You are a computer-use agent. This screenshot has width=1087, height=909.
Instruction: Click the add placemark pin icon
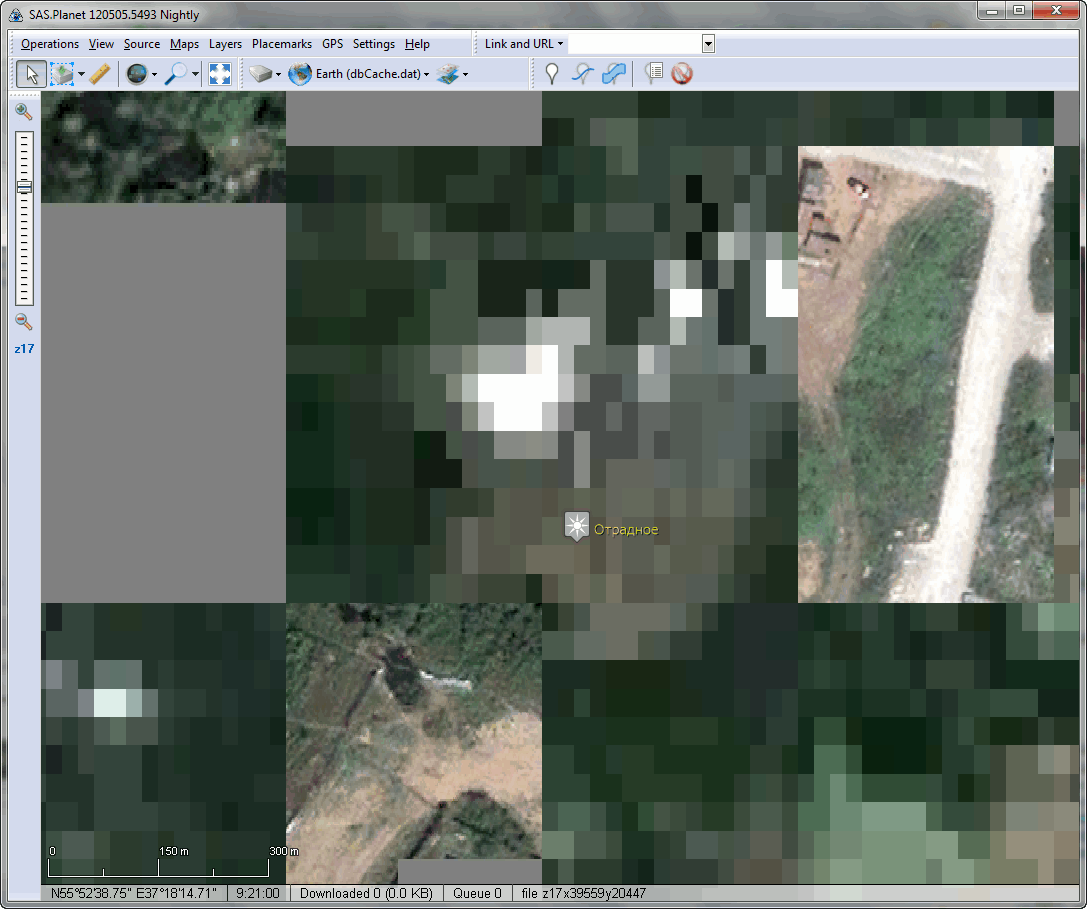552,74
